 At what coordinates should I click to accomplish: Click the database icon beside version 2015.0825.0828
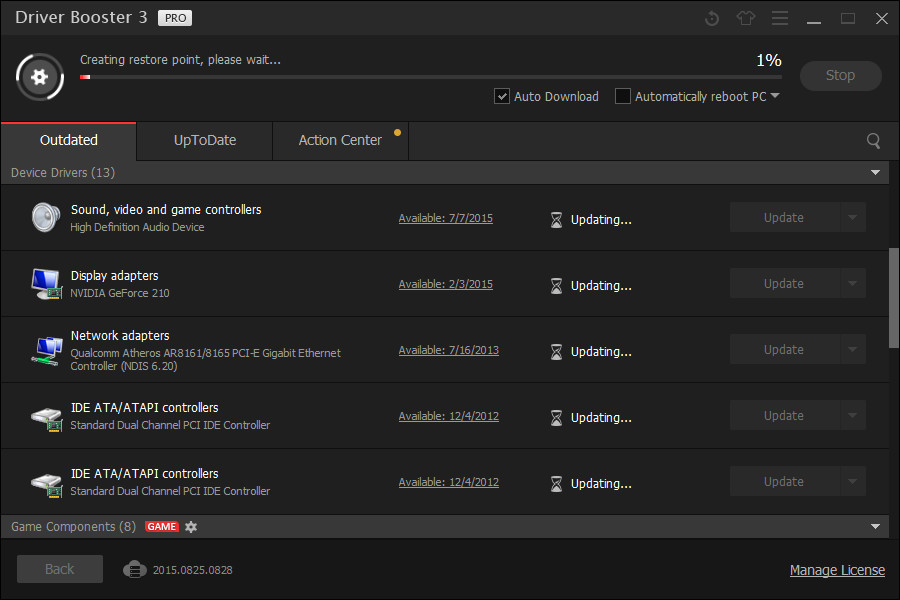(x=135, y=569)
